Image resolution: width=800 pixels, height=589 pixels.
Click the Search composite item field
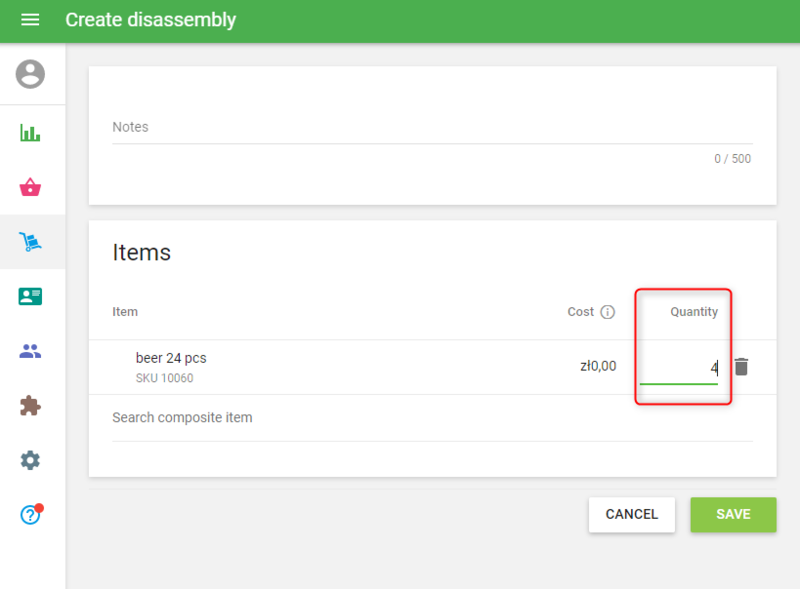[x=430, y=418]
